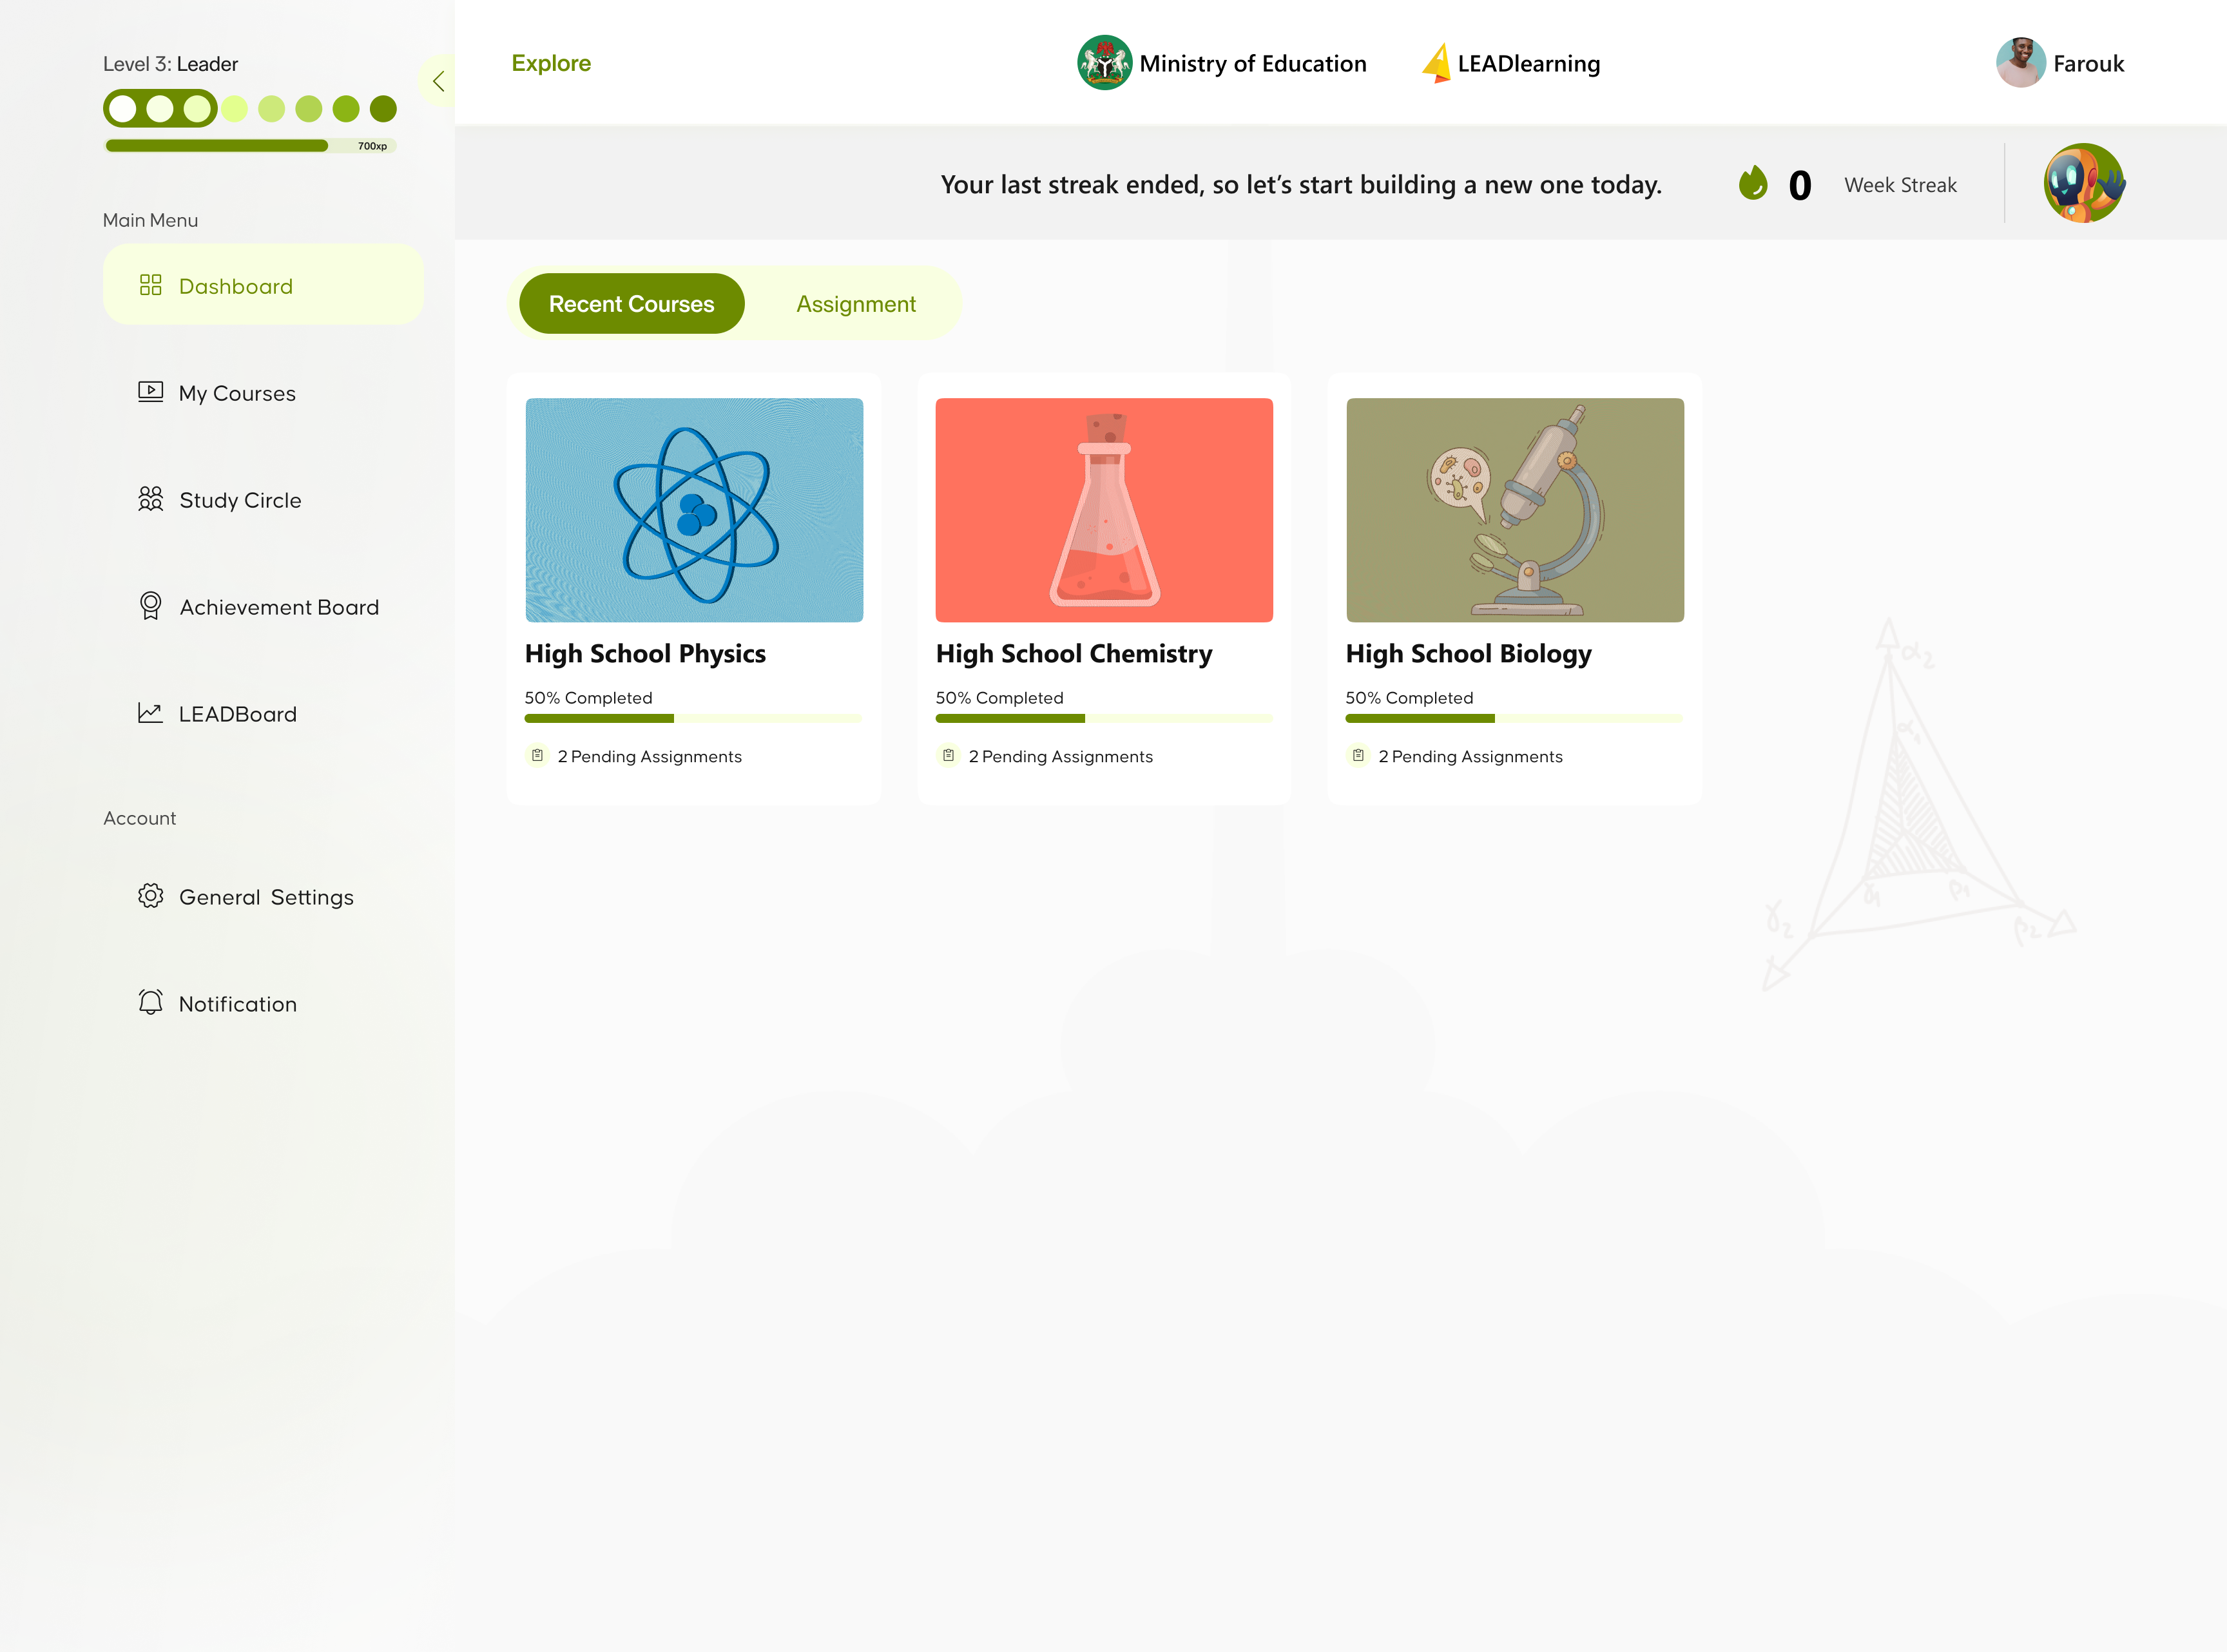Click the green flame streak icon
The image size is (2227, 1652).
click(1753, 183)
